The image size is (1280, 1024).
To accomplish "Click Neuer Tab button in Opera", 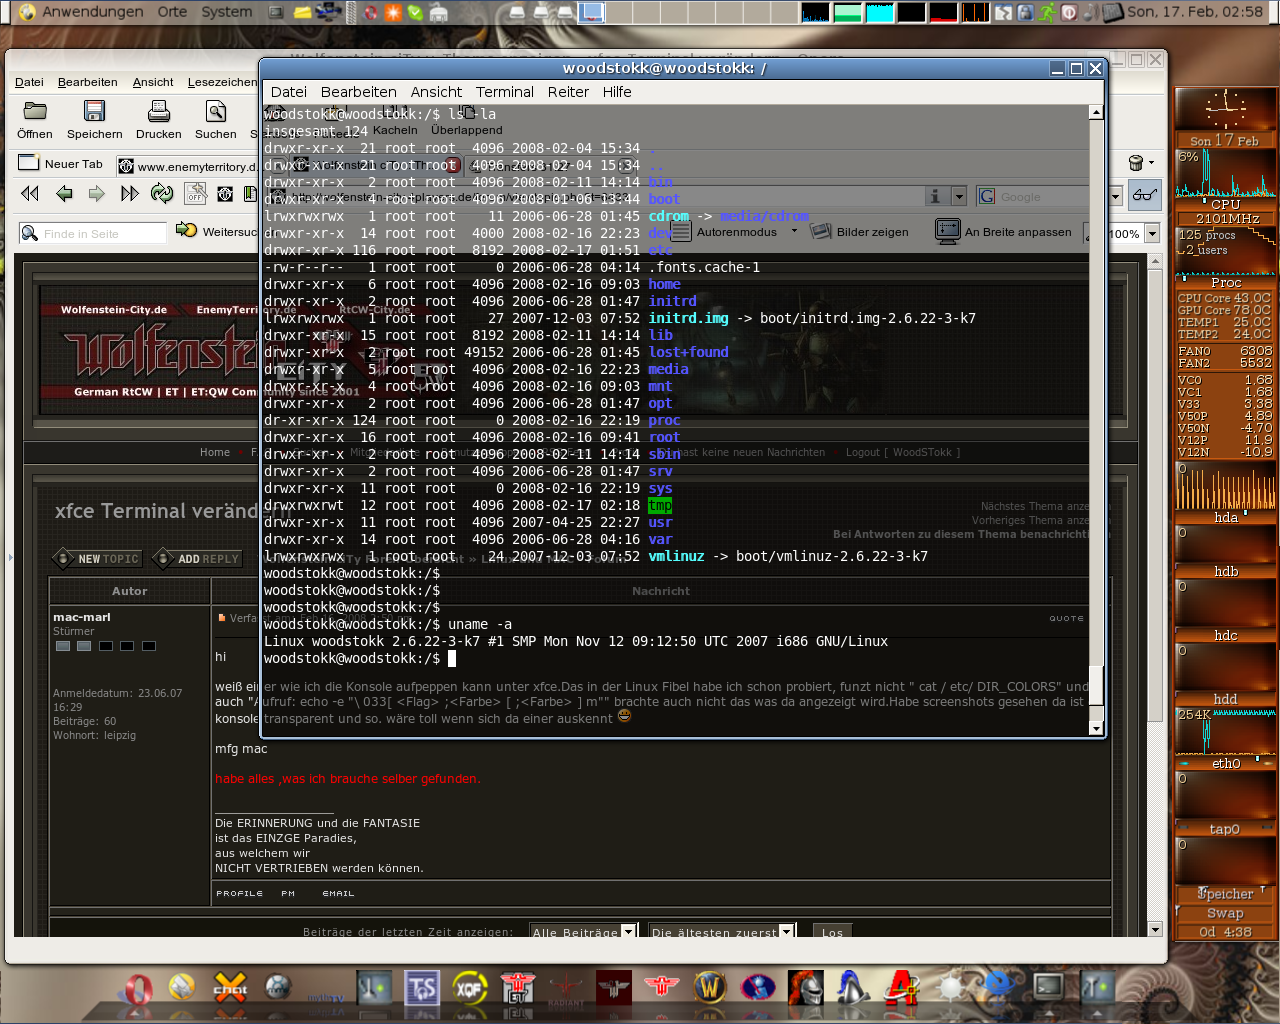I will 62,164.
